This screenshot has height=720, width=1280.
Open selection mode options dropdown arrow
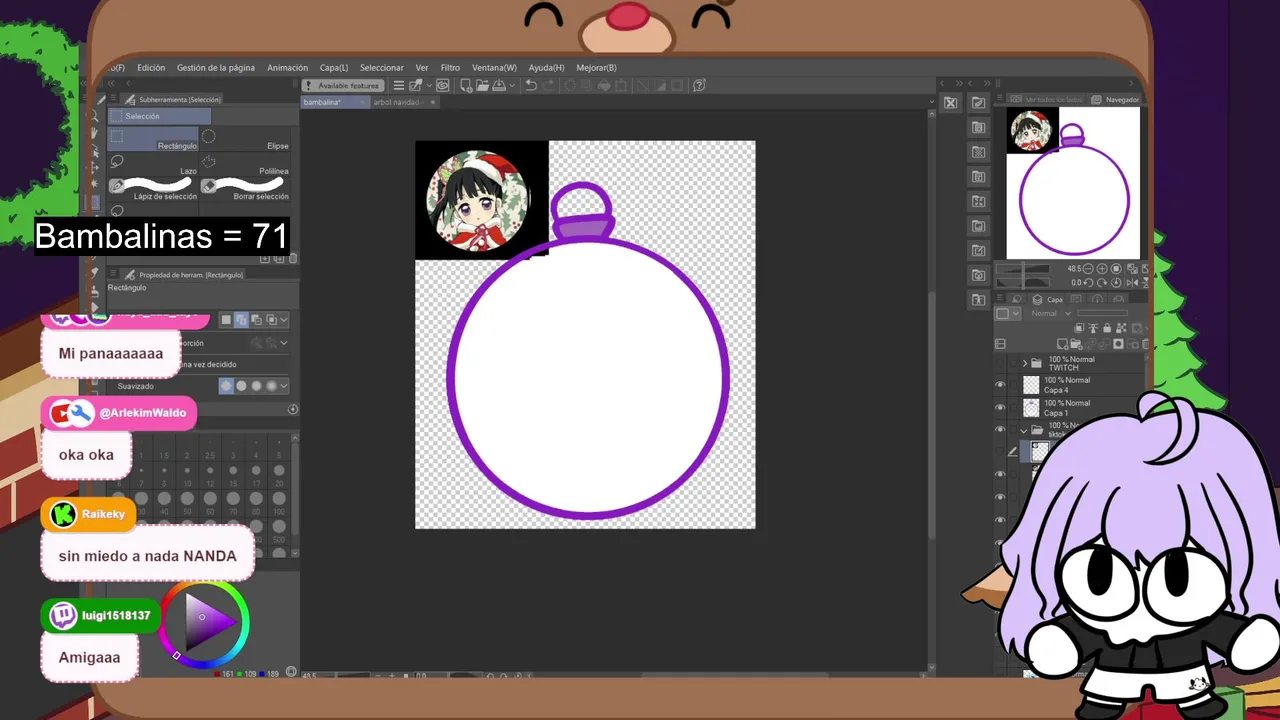[284, 320]
